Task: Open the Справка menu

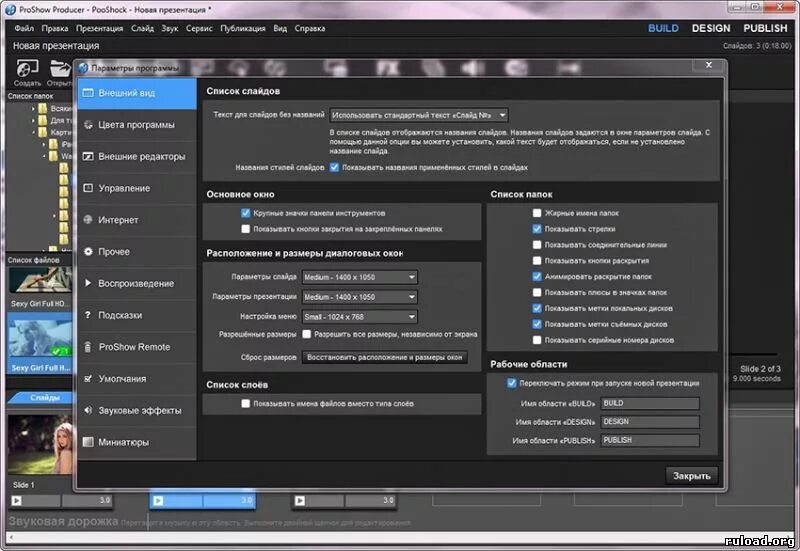Action: [310, 28]
